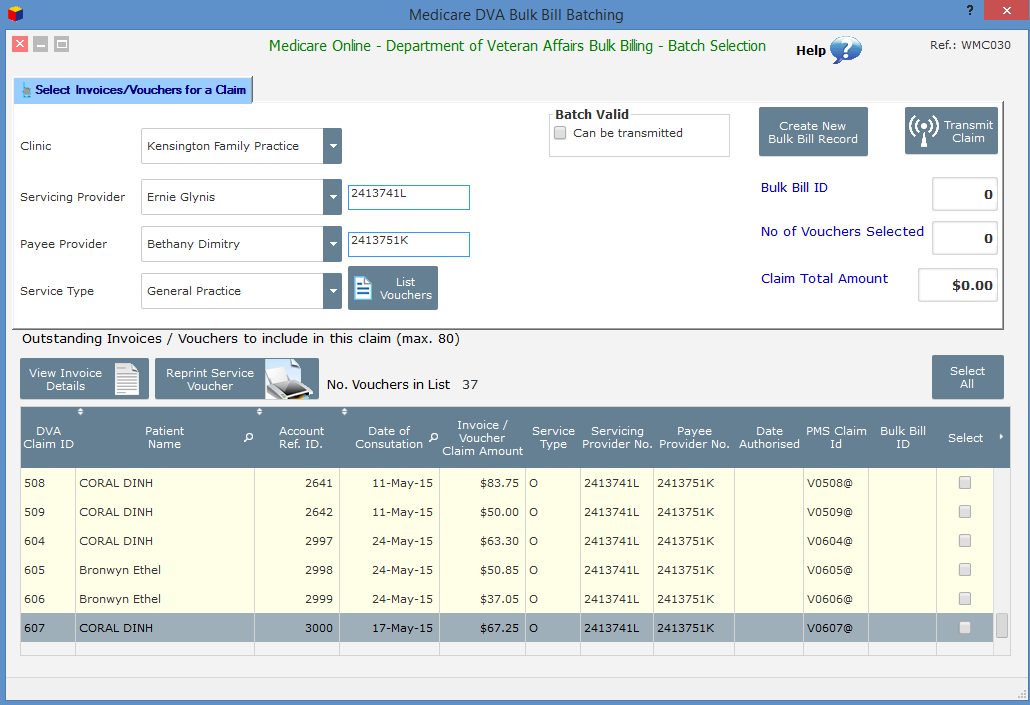Click Reprint Service Voucher button label
Viewport: 1030px width, 705px height.
[210, 379]
